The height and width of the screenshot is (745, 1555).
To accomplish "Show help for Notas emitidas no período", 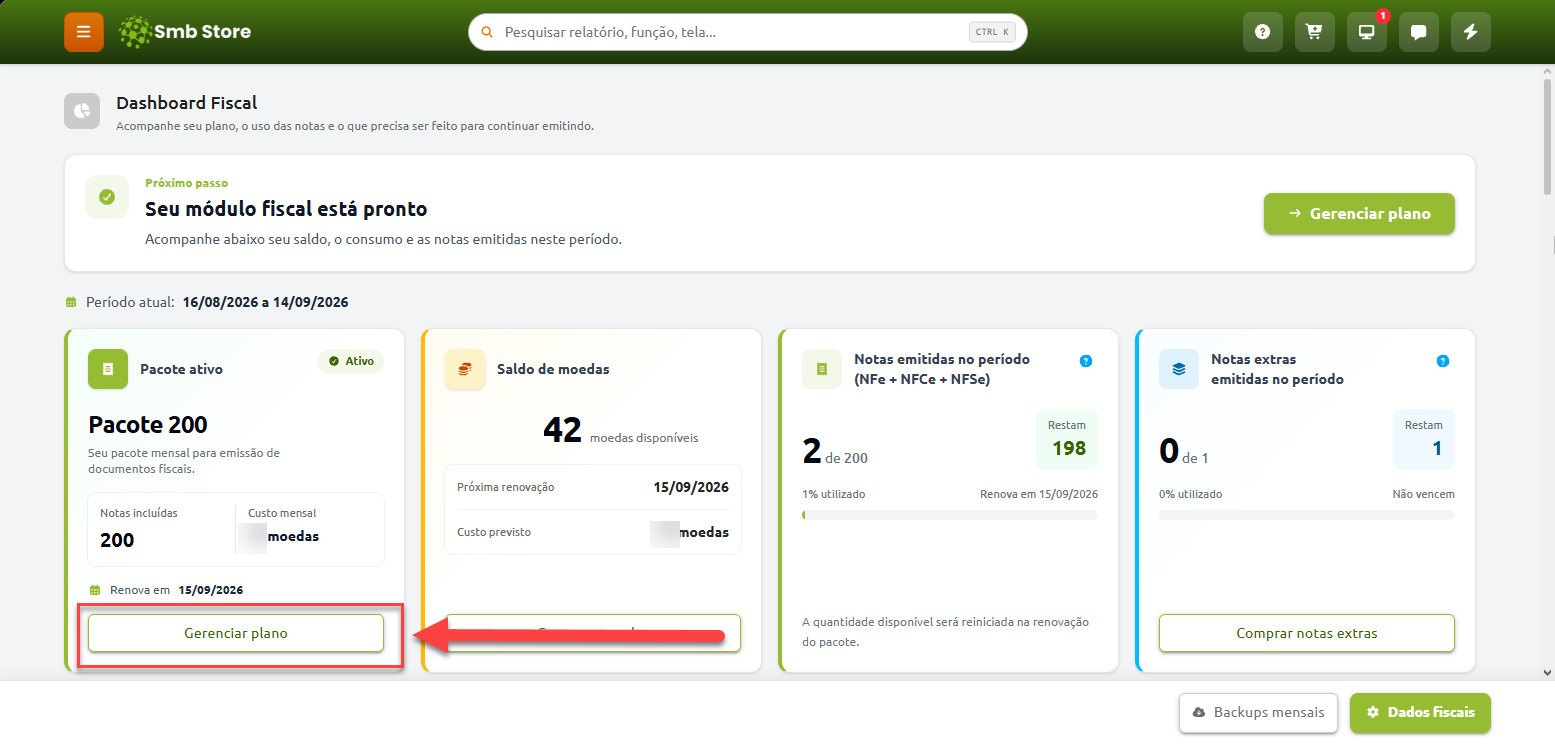I will (1086, 361).
